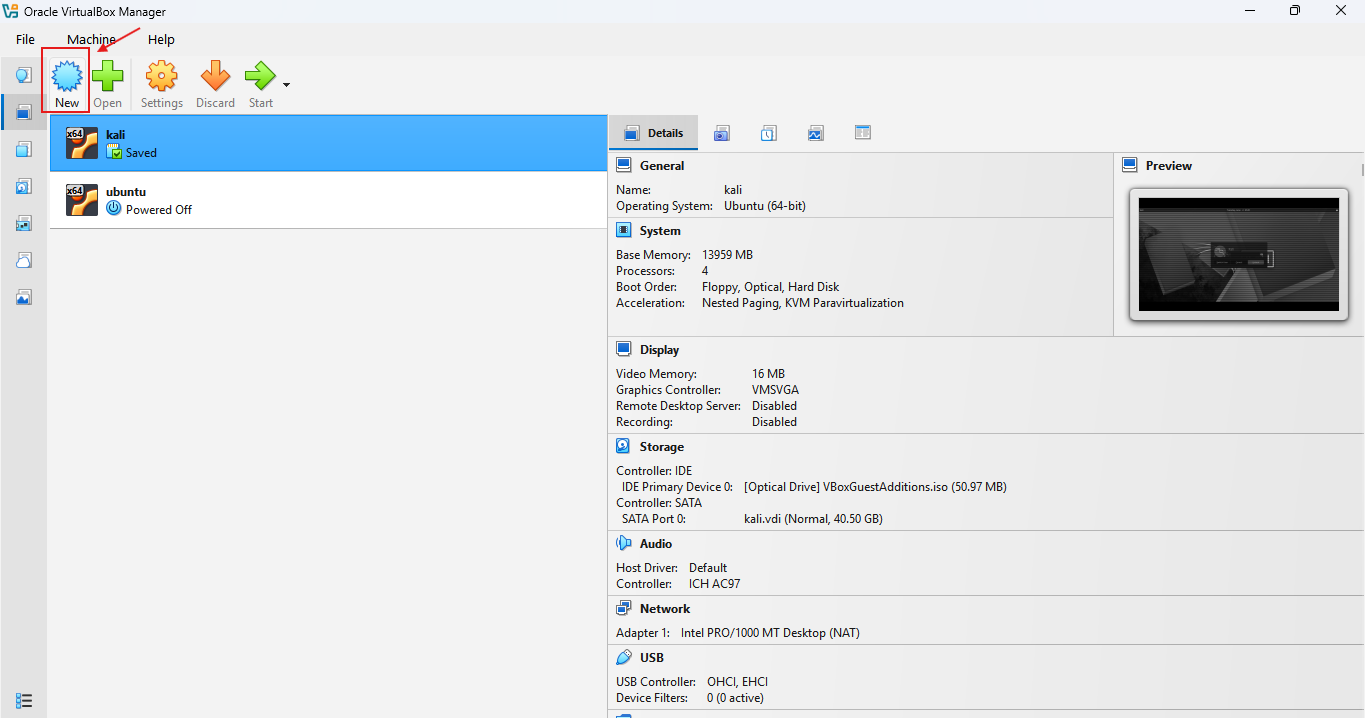Image resolution: width=1365 pixels, height=718 pixels.
Task: Open the Media sidebar icon
Action: pos(23,186)
